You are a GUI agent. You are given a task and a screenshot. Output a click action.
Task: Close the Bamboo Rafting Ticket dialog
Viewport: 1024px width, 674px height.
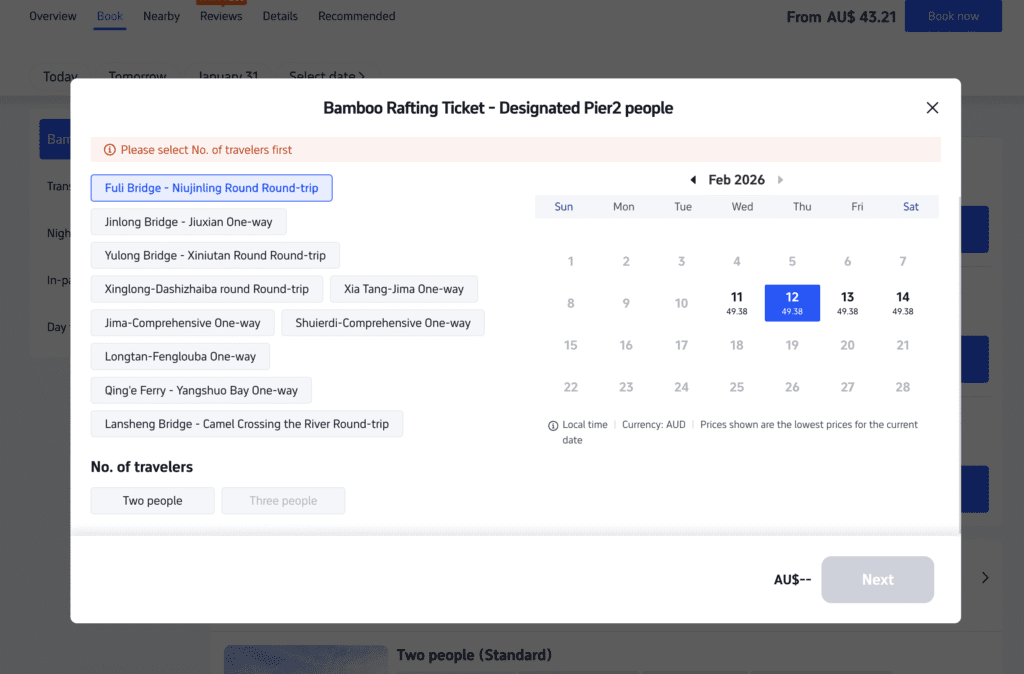(x=932, y=108)
